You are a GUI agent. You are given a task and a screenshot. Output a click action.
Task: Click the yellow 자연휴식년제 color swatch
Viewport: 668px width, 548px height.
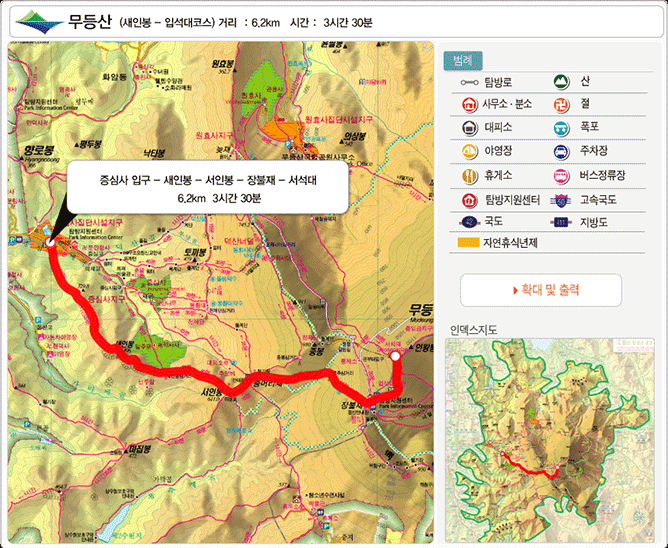tap(467, 242)
